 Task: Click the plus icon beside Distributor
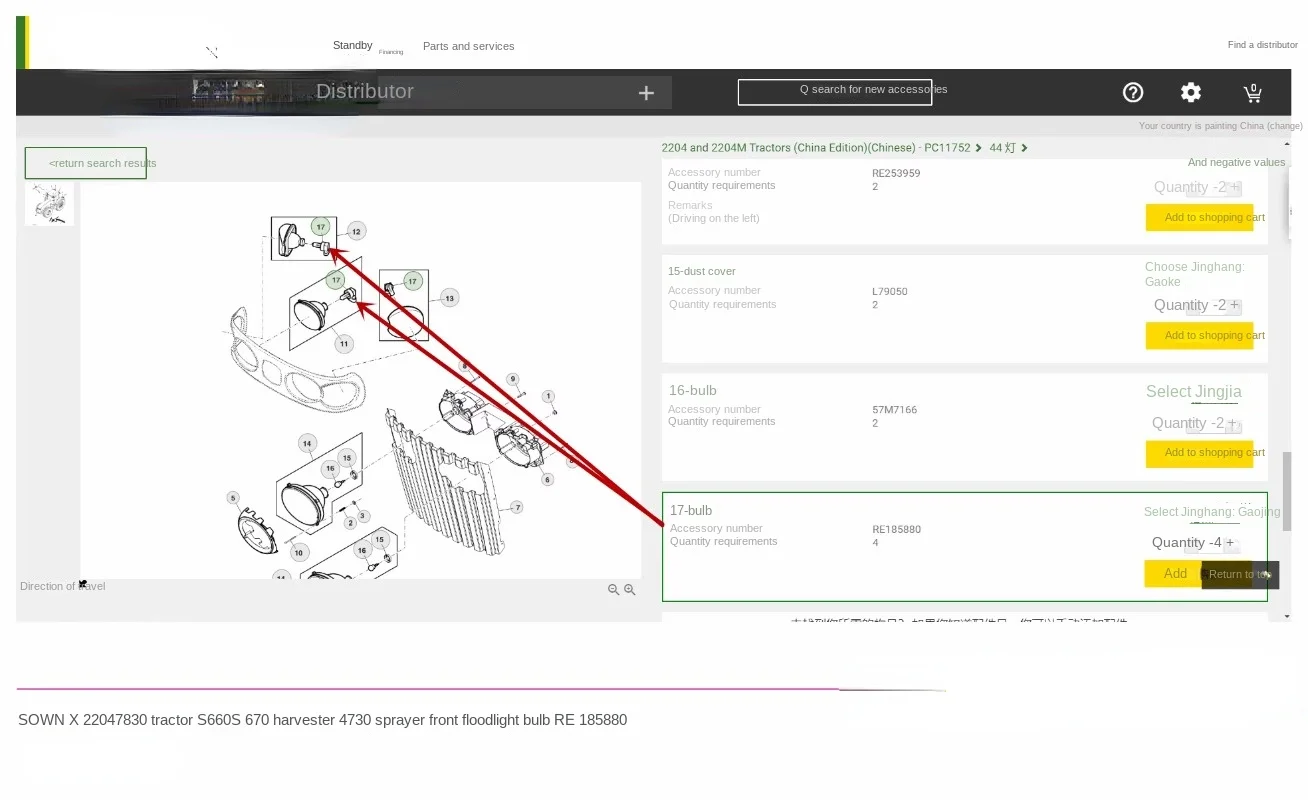(646, 93)
